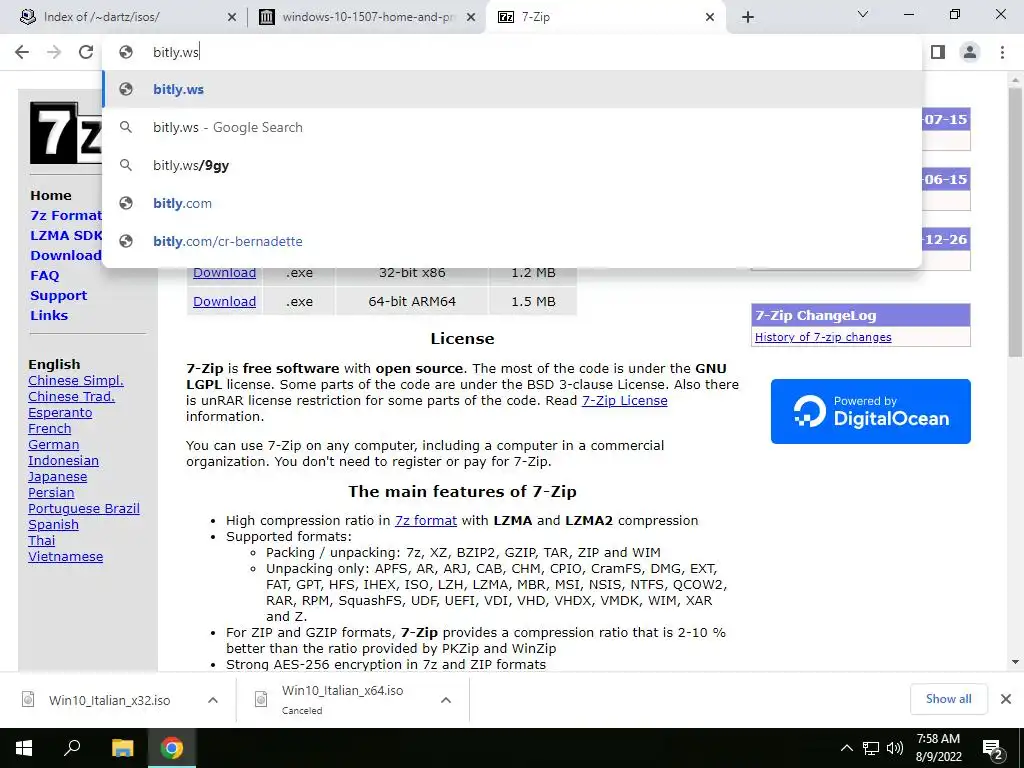Open the notification center icon
Screen dimensions: 1024x768
coord(993,749)
